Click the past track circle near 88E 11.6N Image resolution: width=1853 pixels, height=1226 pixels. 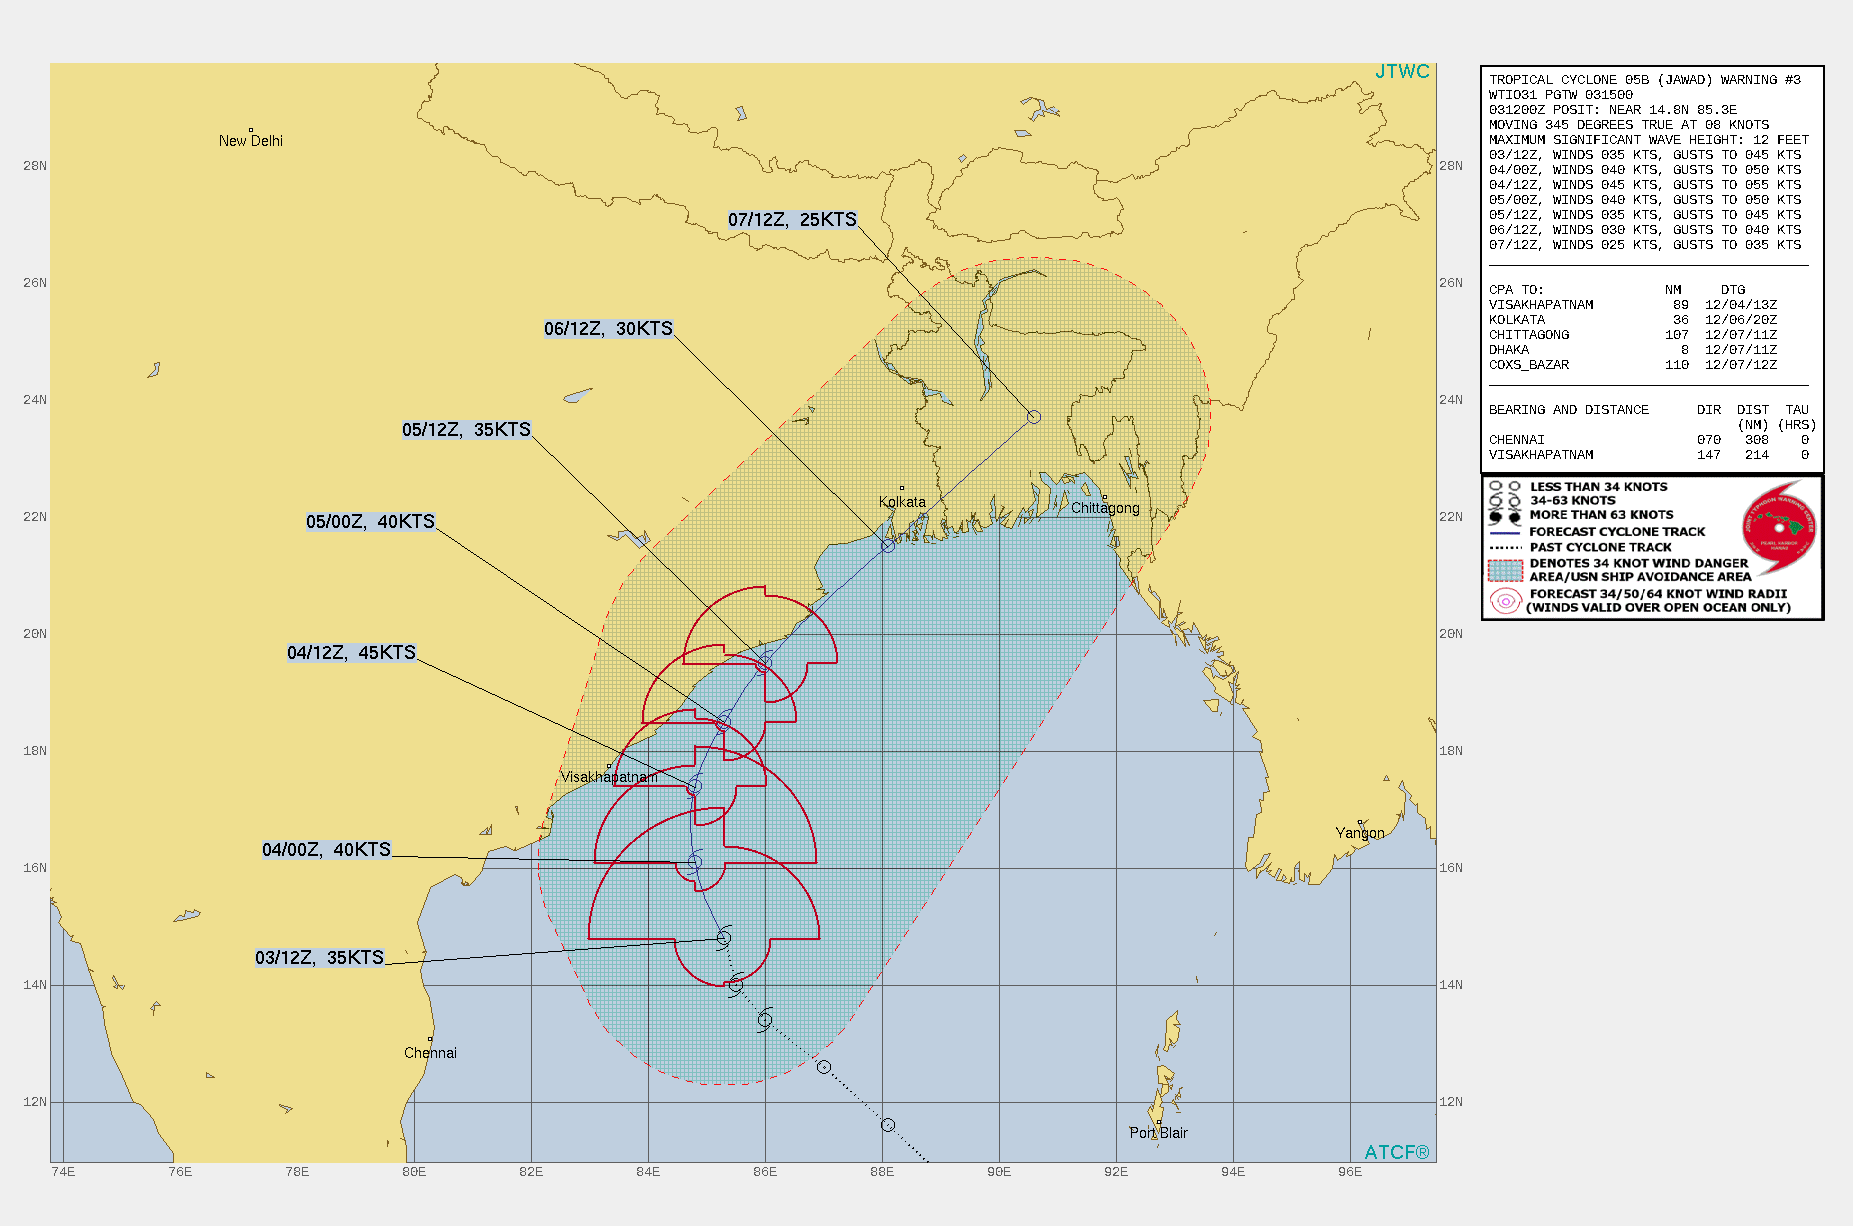pyautogui.click(x=887, y=1125)
